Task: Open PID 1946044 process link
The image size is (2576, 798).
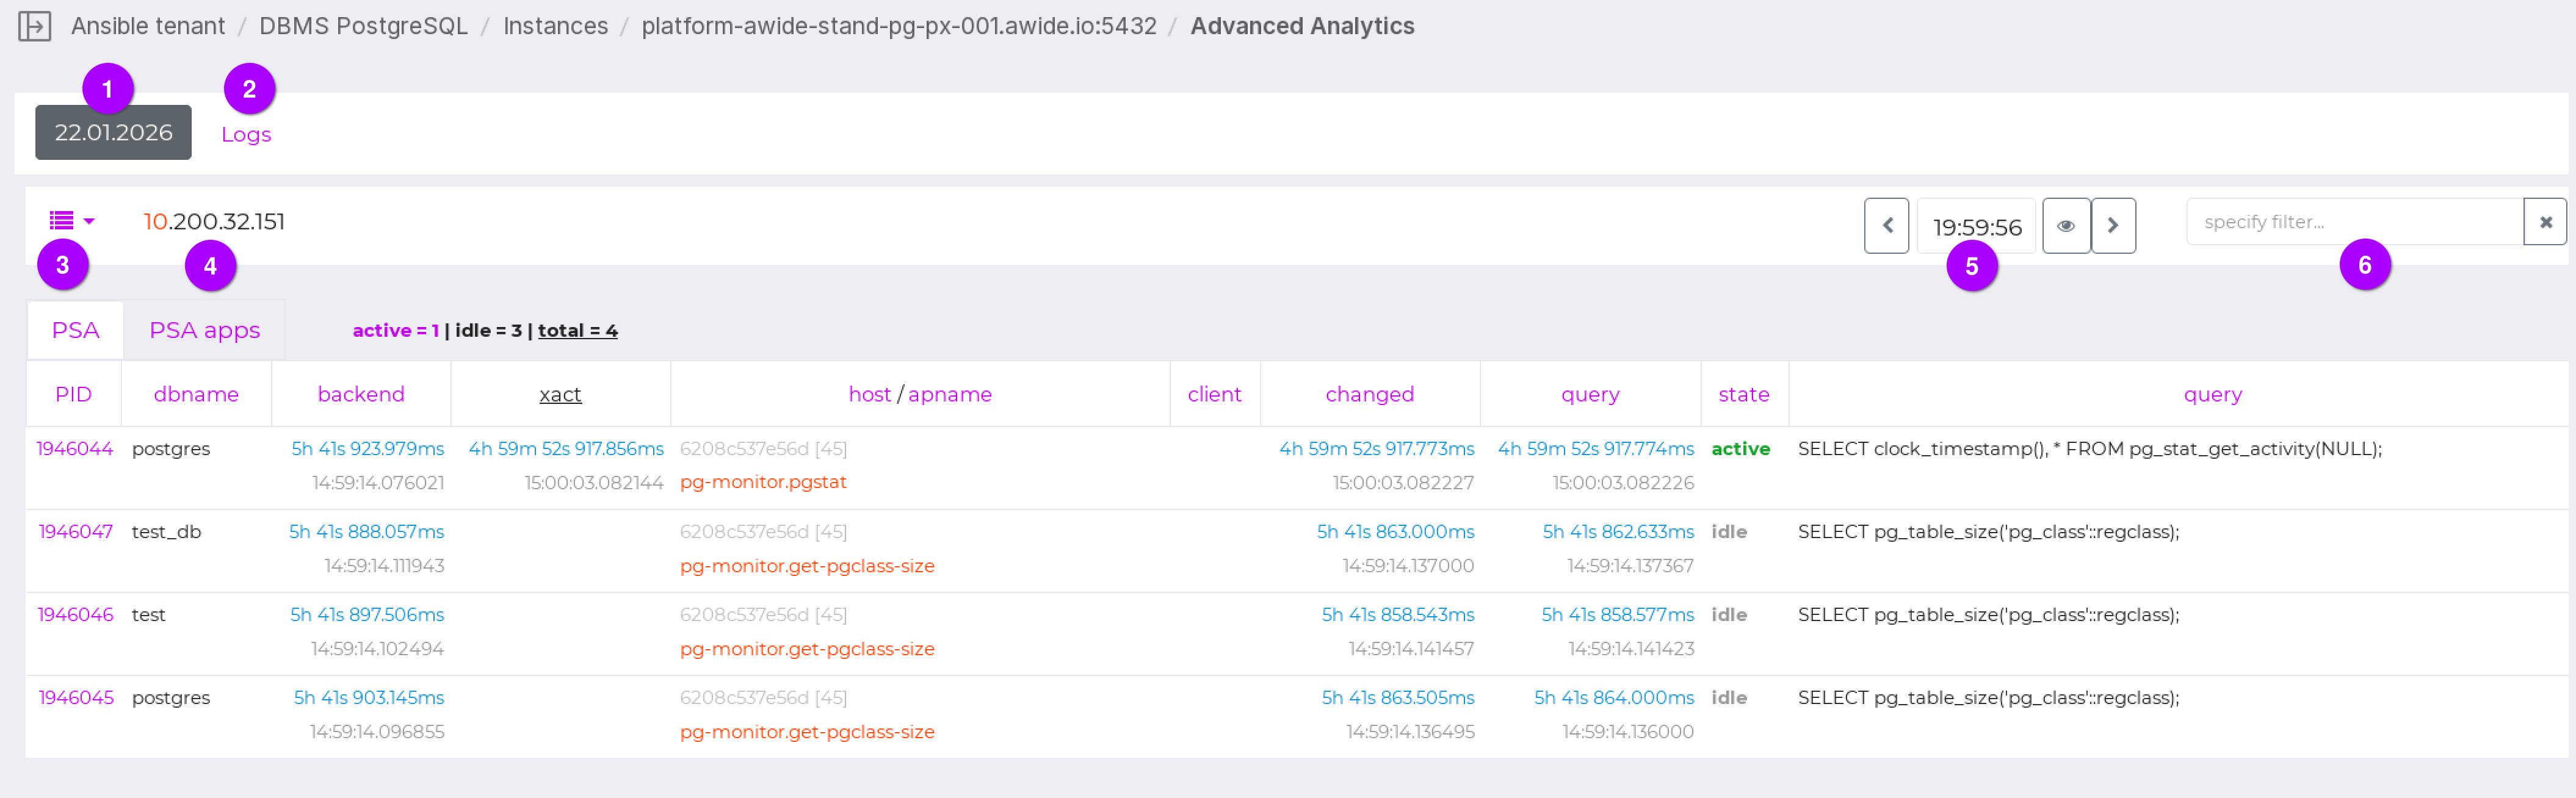Action: click(x=75, y=449)
